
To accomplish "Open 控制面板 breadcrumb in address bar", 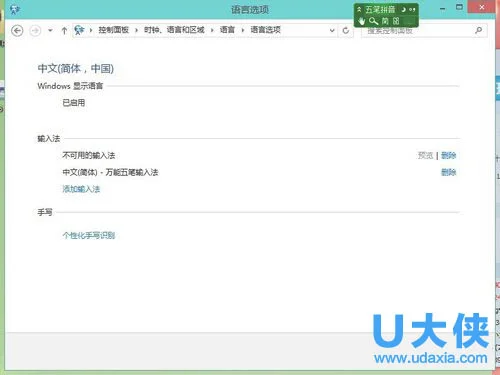I will pos(113,30).
